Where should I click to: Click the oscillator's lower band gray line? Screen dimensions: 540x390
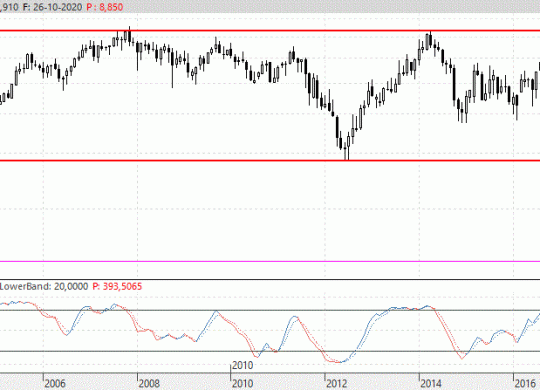point(270,351)
